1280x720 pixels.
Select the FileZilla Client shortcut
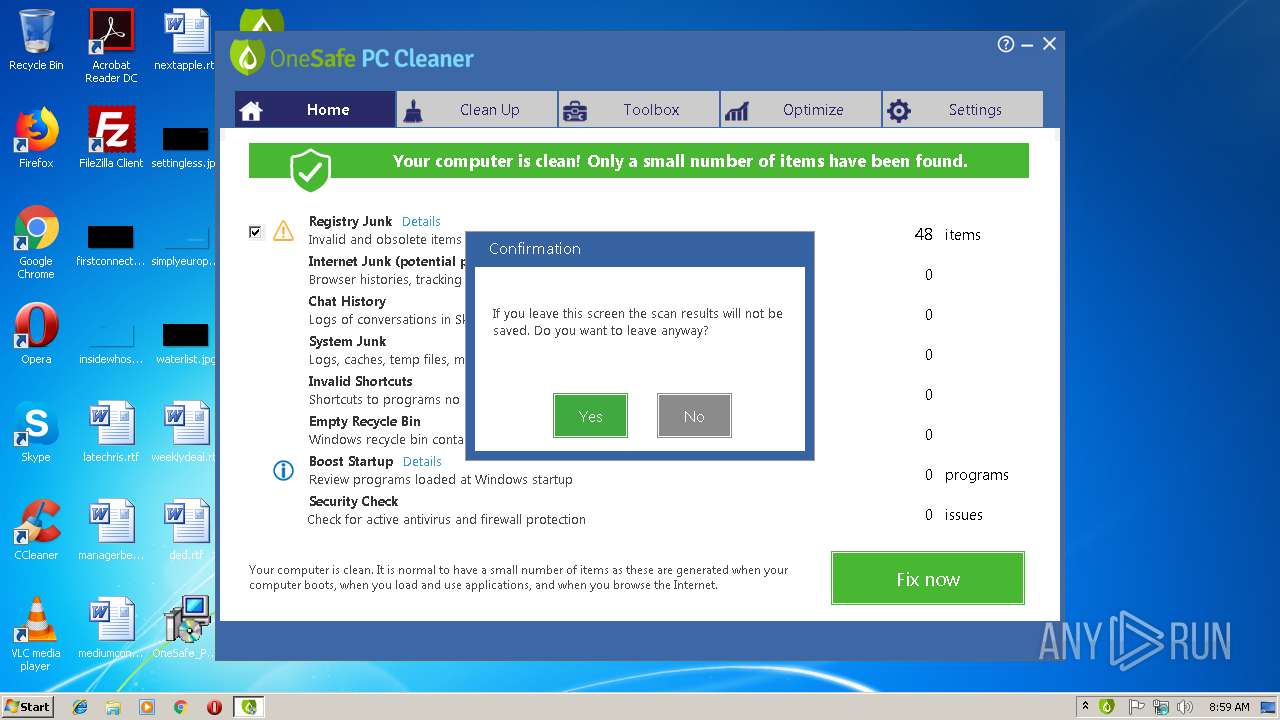(x=111, y=138)
